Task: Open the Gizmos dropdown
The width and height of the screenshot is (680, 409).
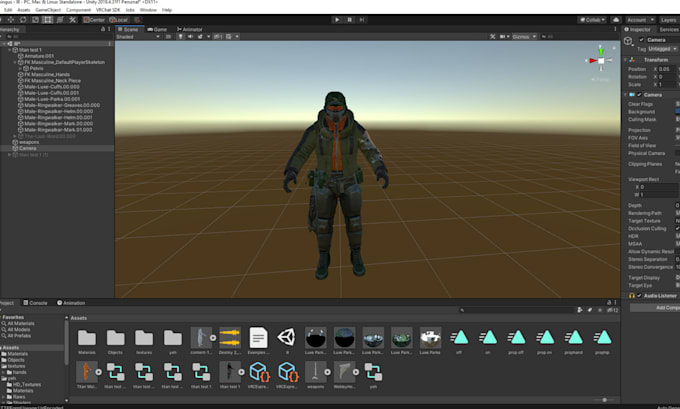Action: pyautogui.click(x=524, y=37)
